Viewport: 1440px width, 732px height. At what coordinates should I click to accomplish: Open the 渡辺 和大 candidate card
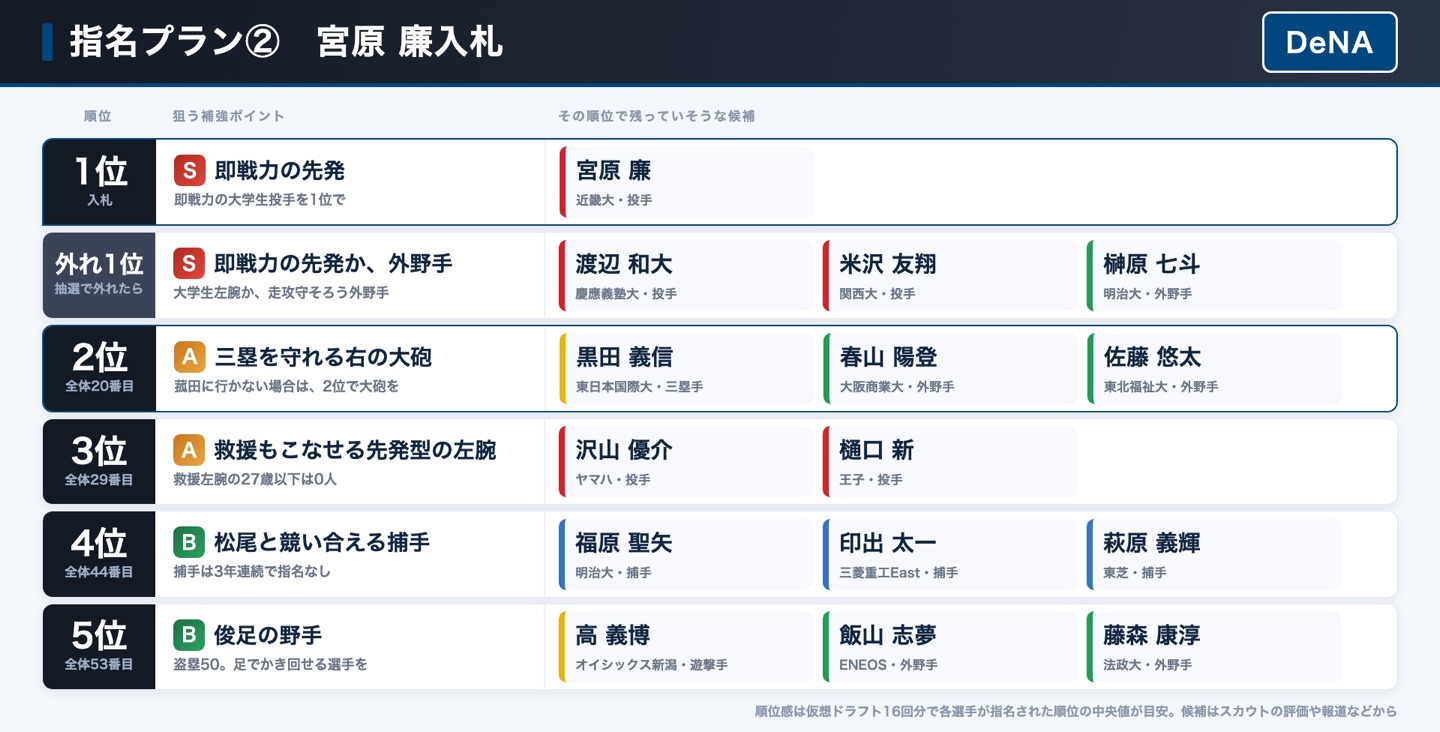(x=687, y=275)
